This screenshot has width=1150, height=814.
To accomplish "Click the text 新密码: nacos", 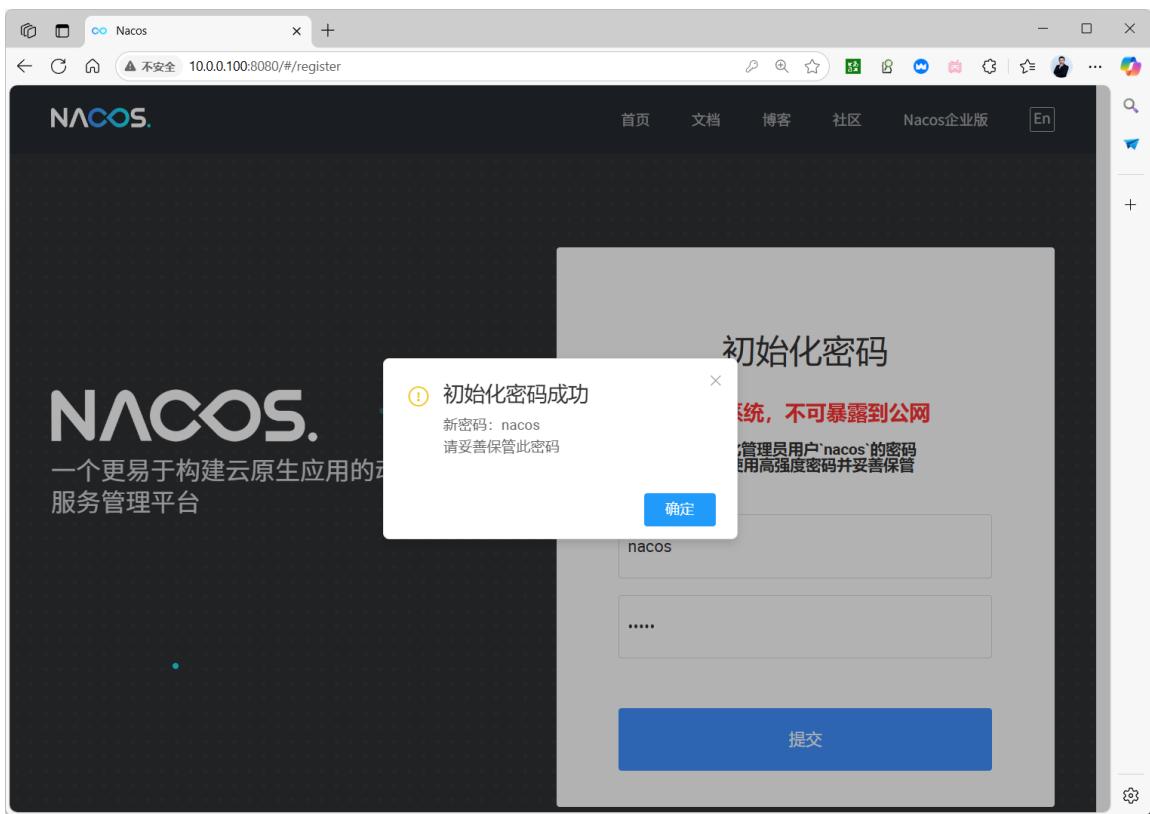I will (x=491, y=425).
